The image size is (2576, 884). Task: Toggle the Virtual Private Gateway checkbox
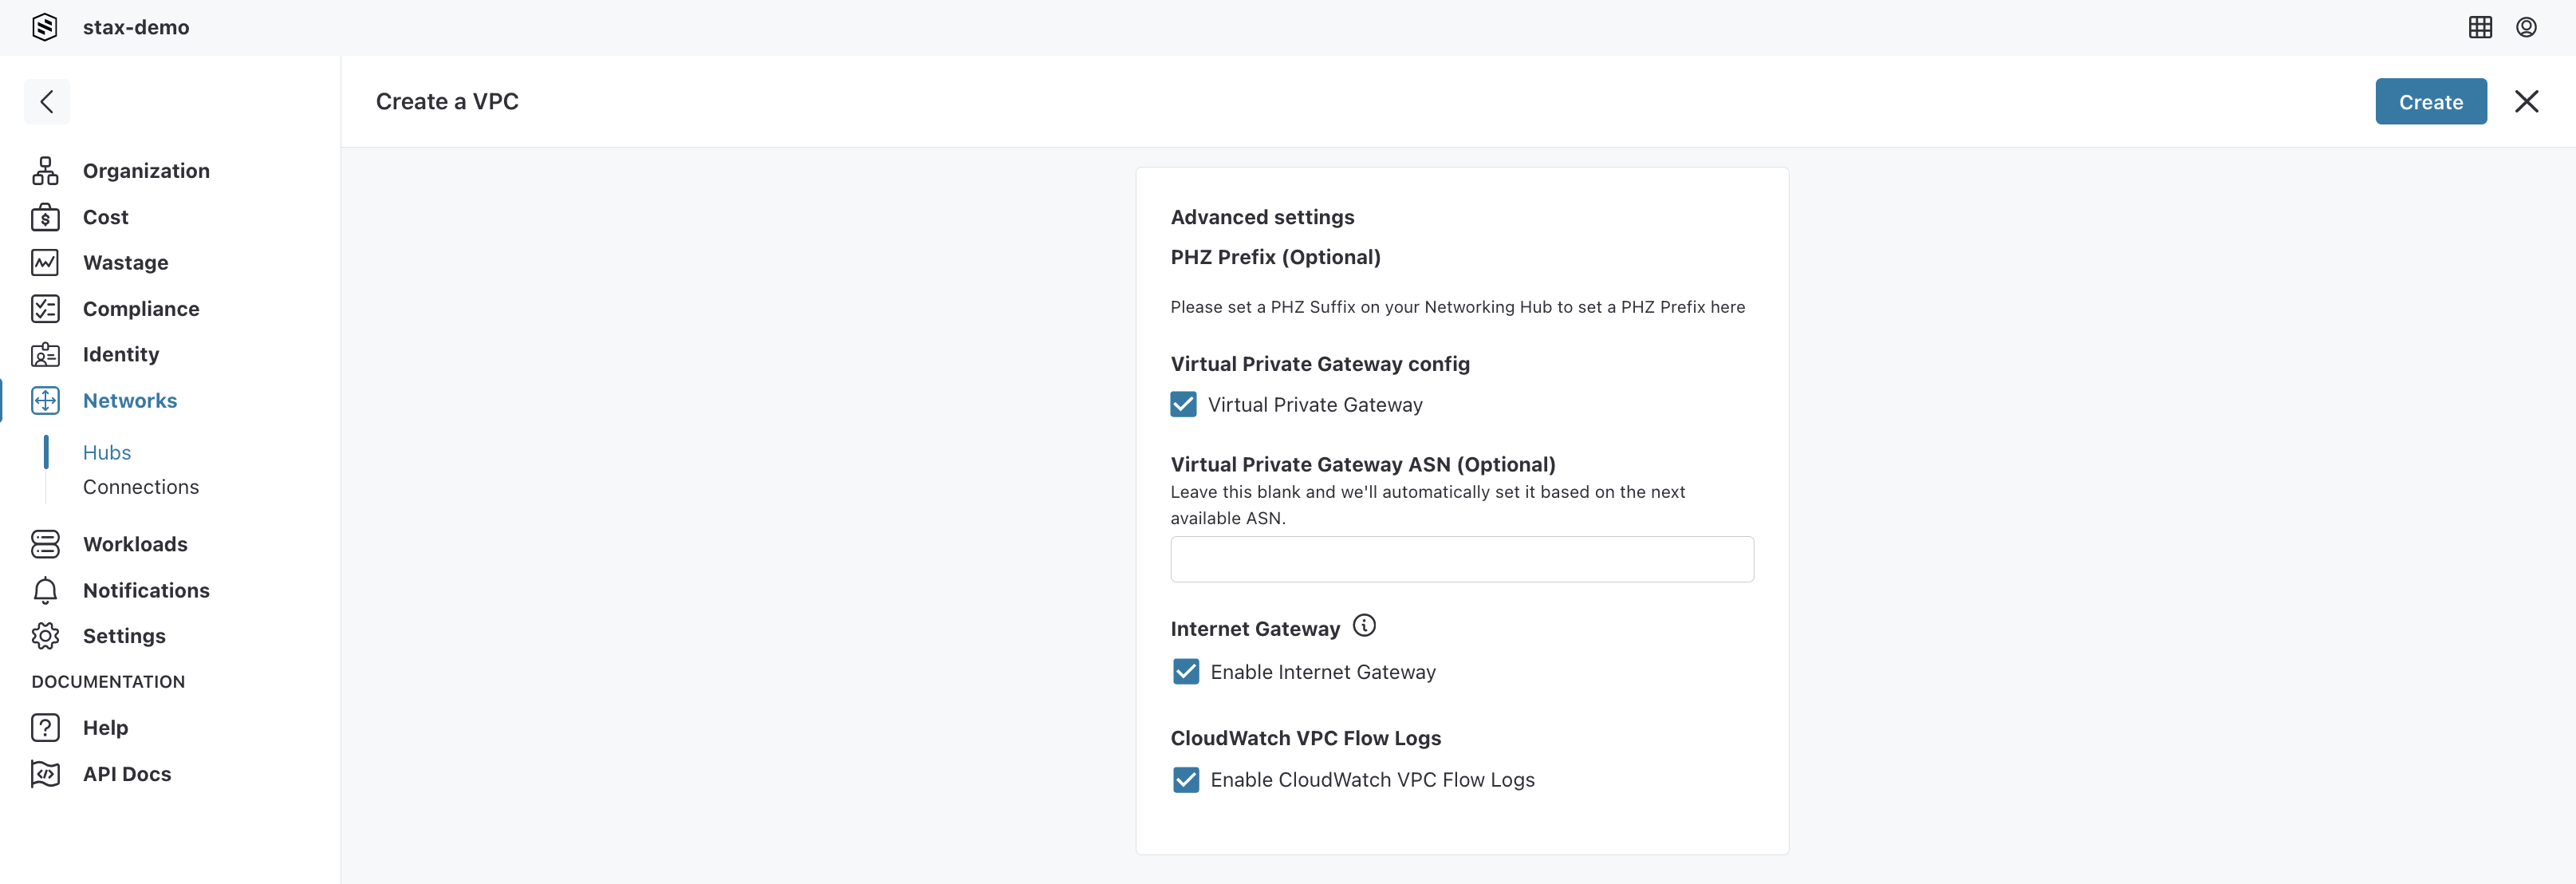1183,405
